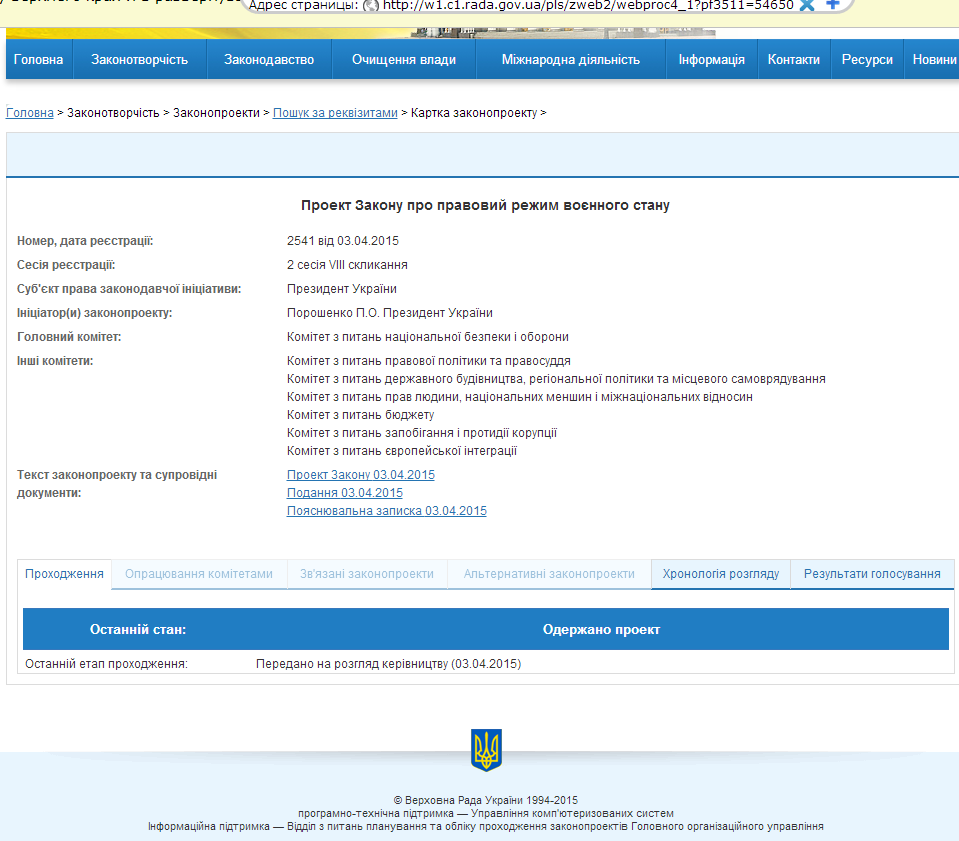Click the bill title Проект Закону про правовий режим
The height and width of the screenshot is (841, 959).
pos(485,206)
